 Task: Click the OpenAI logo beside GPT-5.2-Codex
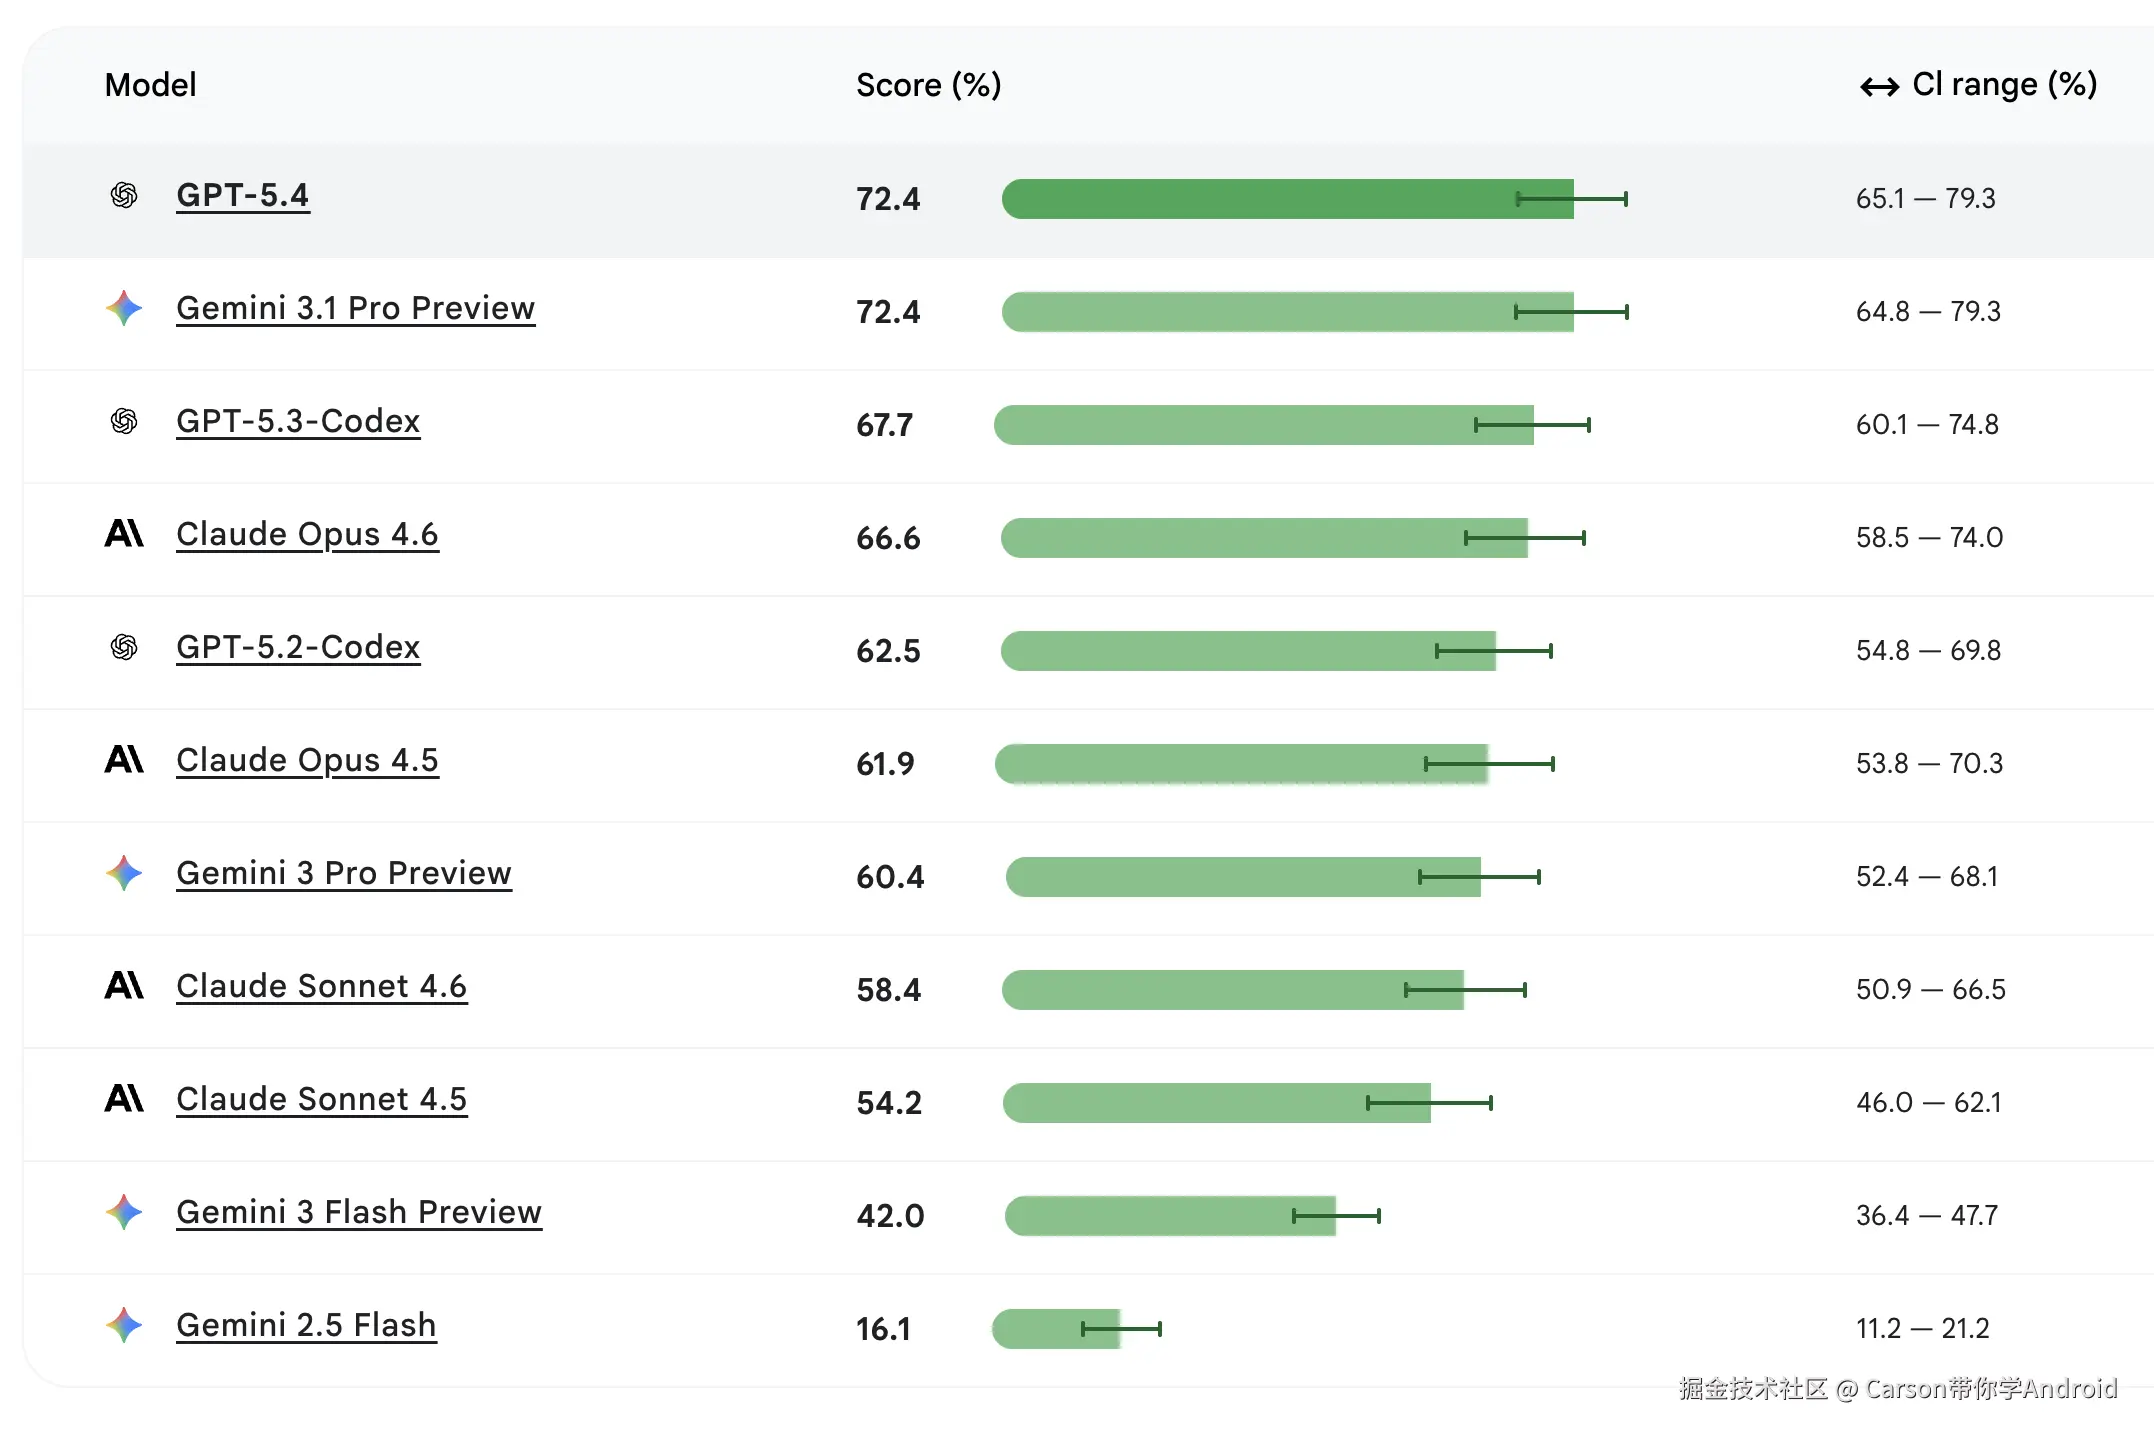point(124,647)
